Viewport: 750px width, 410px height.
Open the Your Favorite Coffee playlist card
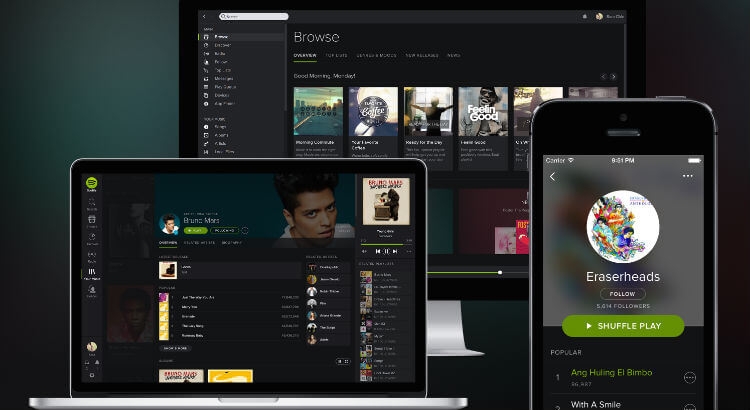tap(373, 122)
